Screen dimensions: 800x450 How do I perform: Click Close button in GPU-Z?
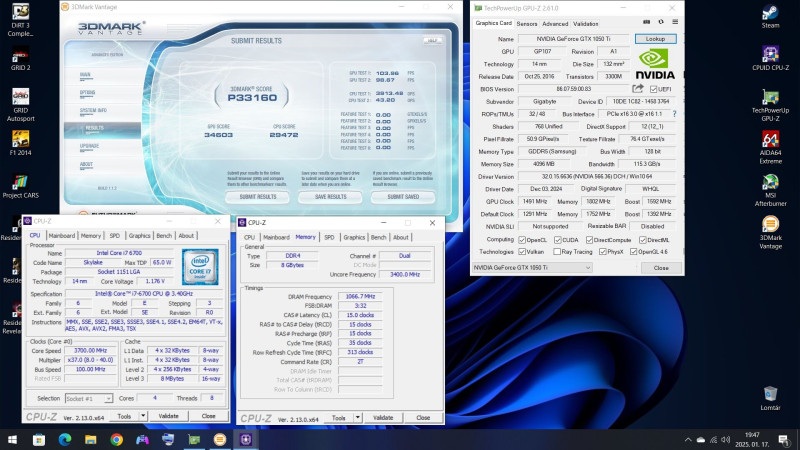click(x=661, y=268)
